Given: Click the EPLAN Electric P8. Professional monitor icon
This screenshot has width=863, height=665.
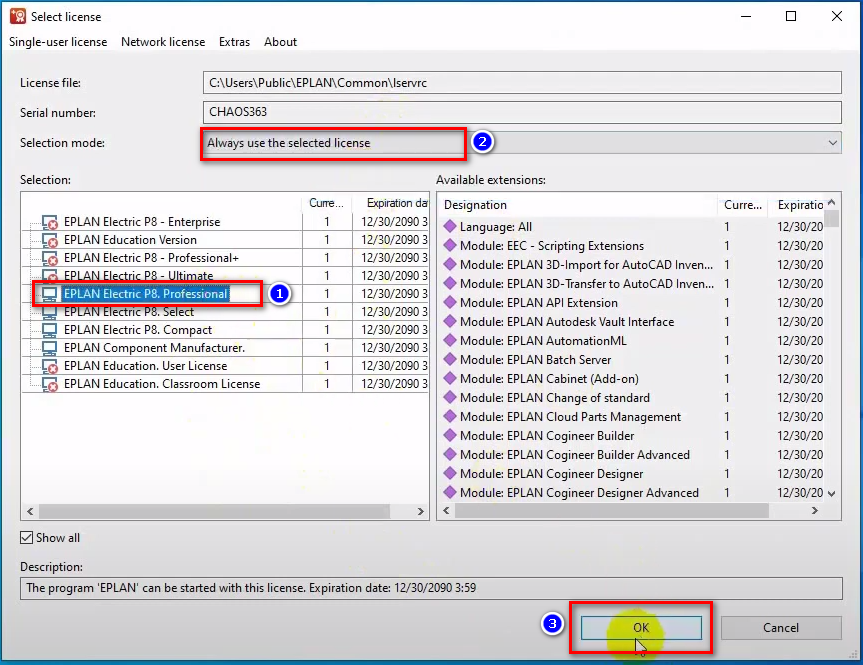Looking at the screenshot, I should pos(50,294).
